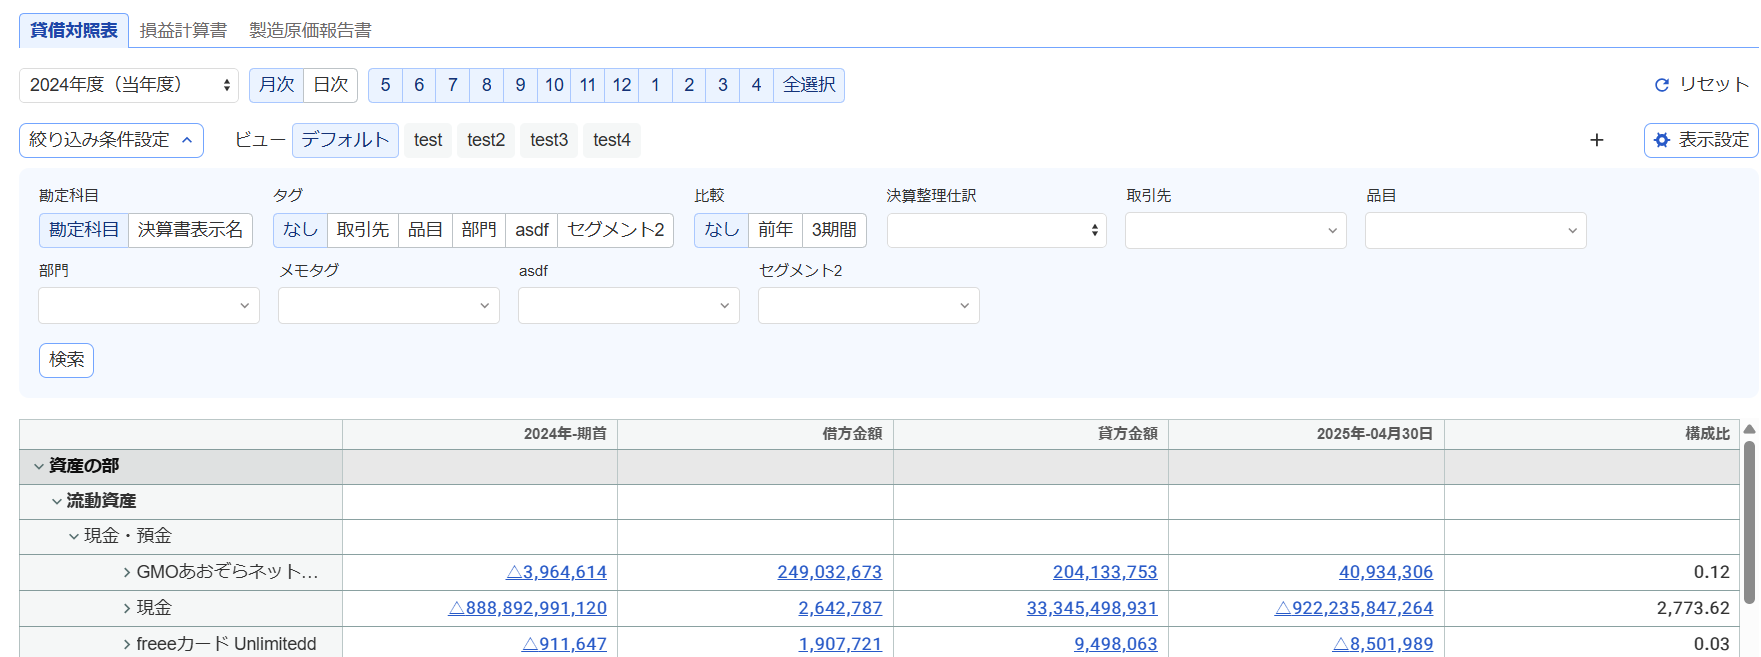Click the reset (リセット) refresh icon
The width and height of the screenshot is (1761, 657).
1662,85
